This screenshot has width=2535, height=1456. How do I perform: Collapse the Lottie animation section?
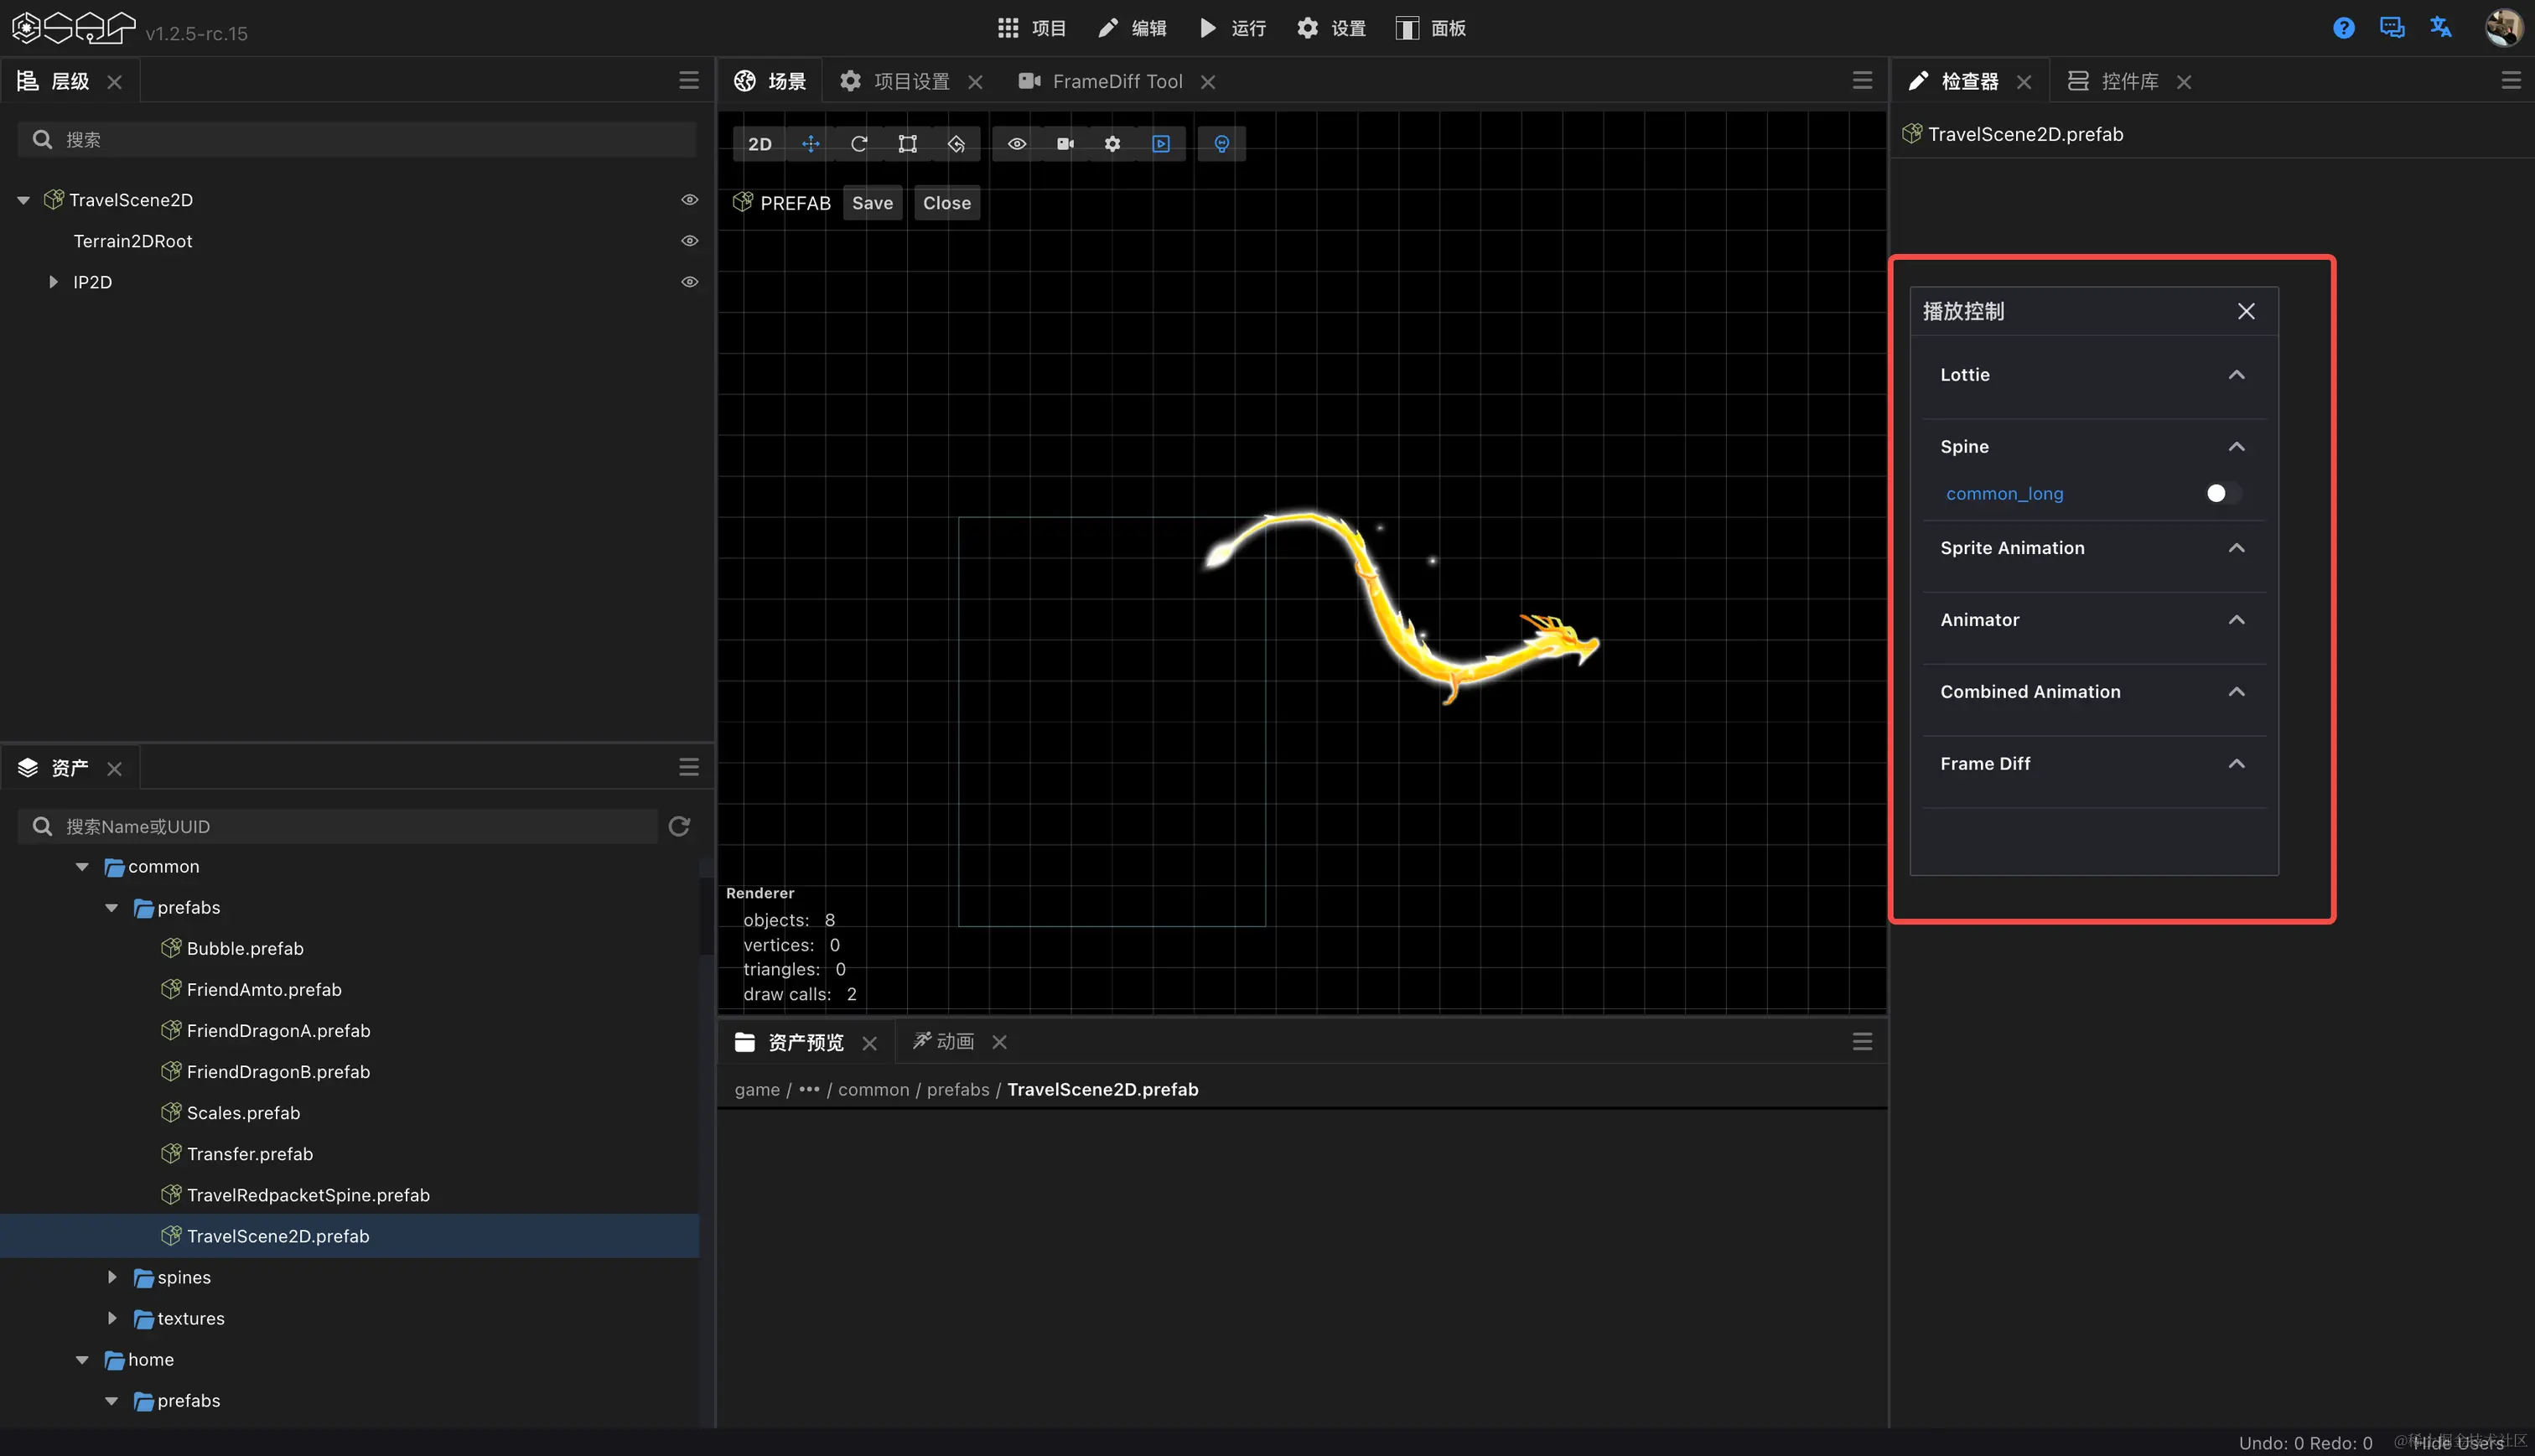click(2236, 375)
